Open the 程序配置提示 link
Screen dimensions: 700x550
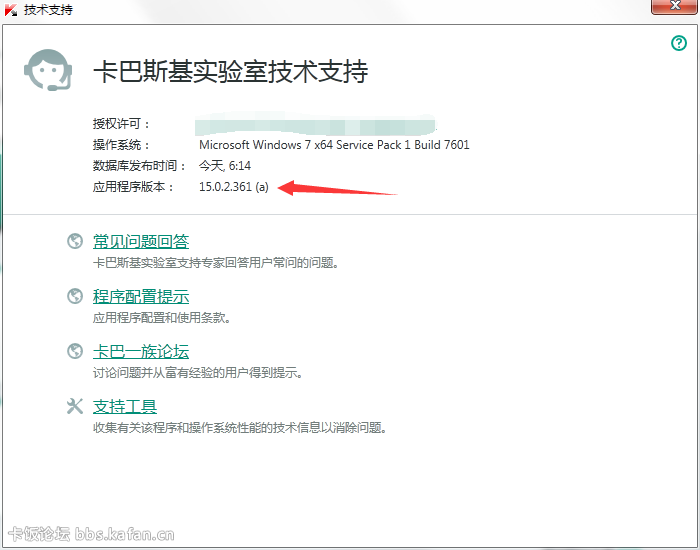point(141,296)
